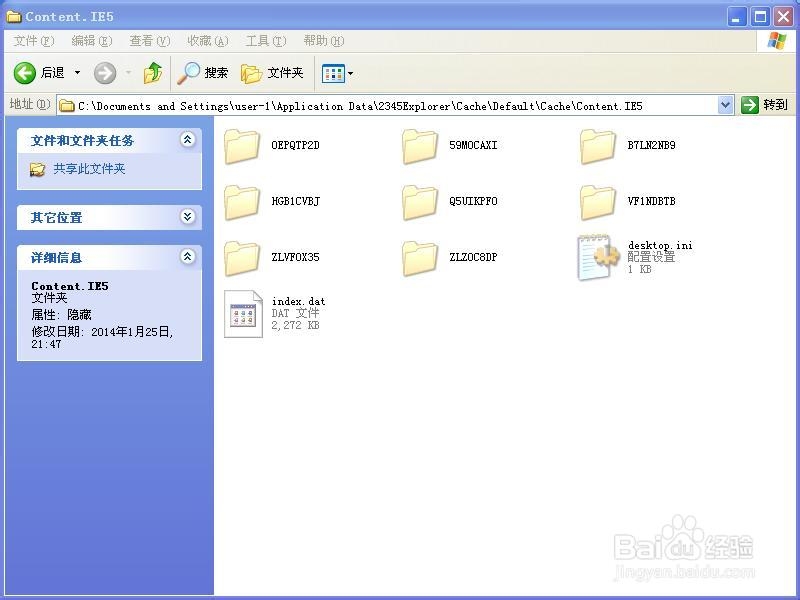Screen dimensions: 800x600
Task: Select the OEPQTP2D folder icon
Action: (x=242, y=146)
